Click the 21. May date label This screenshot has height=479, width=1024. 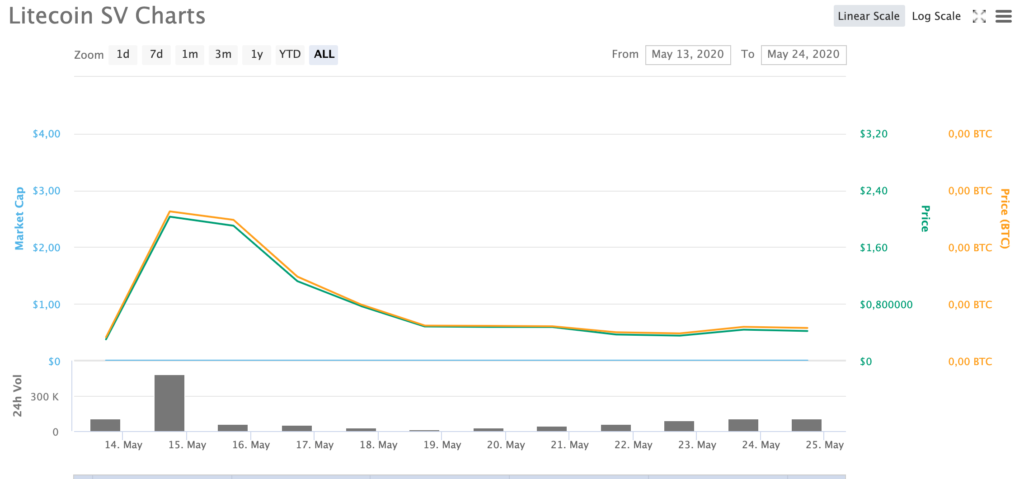[570, 445]
